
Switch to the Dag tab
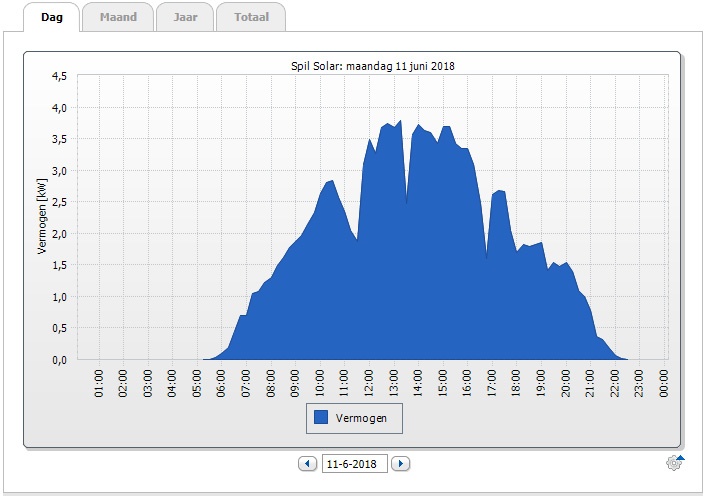(52, 17)
